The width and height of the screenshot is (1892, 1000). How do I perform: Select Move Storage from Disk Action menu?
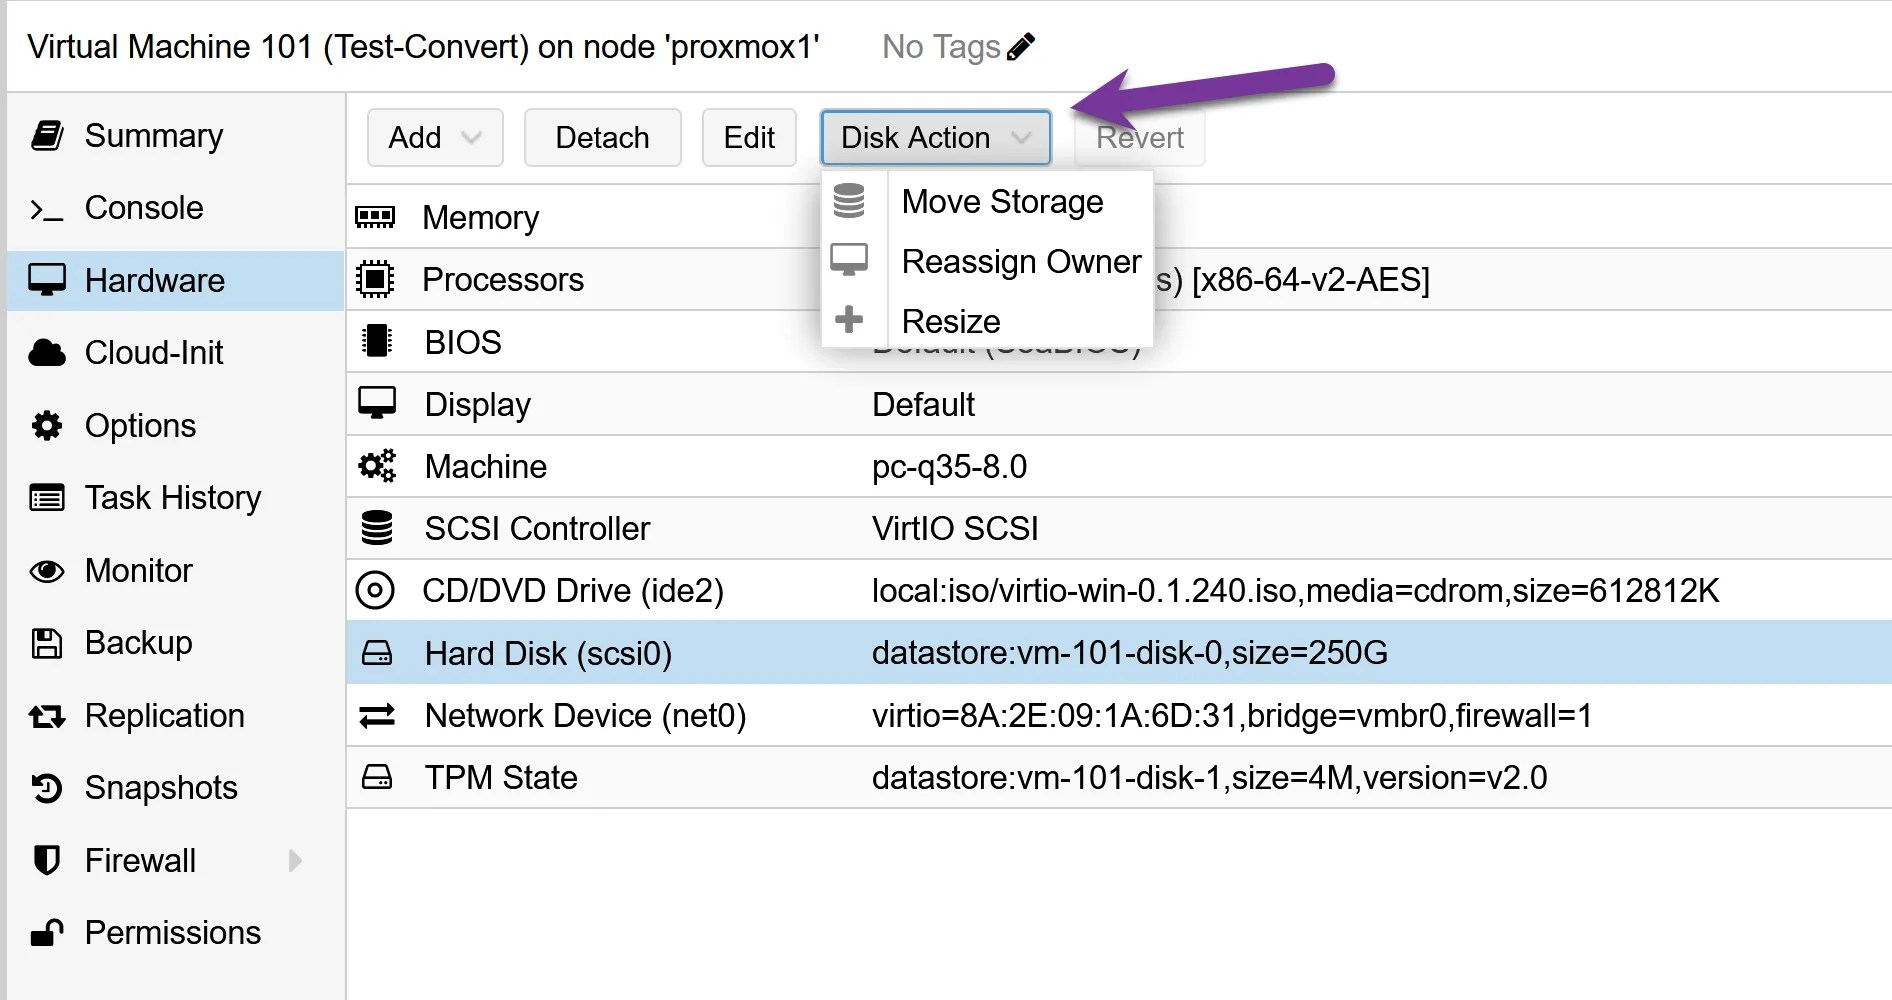[x=1003, y=201]
